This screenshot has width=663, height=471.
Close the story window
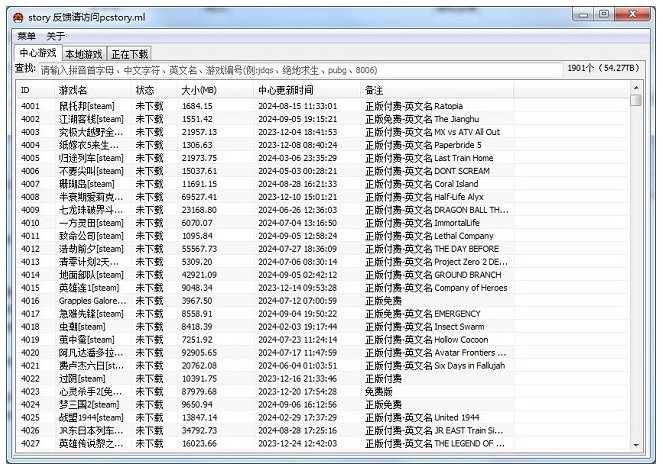(x=632, y=14)
